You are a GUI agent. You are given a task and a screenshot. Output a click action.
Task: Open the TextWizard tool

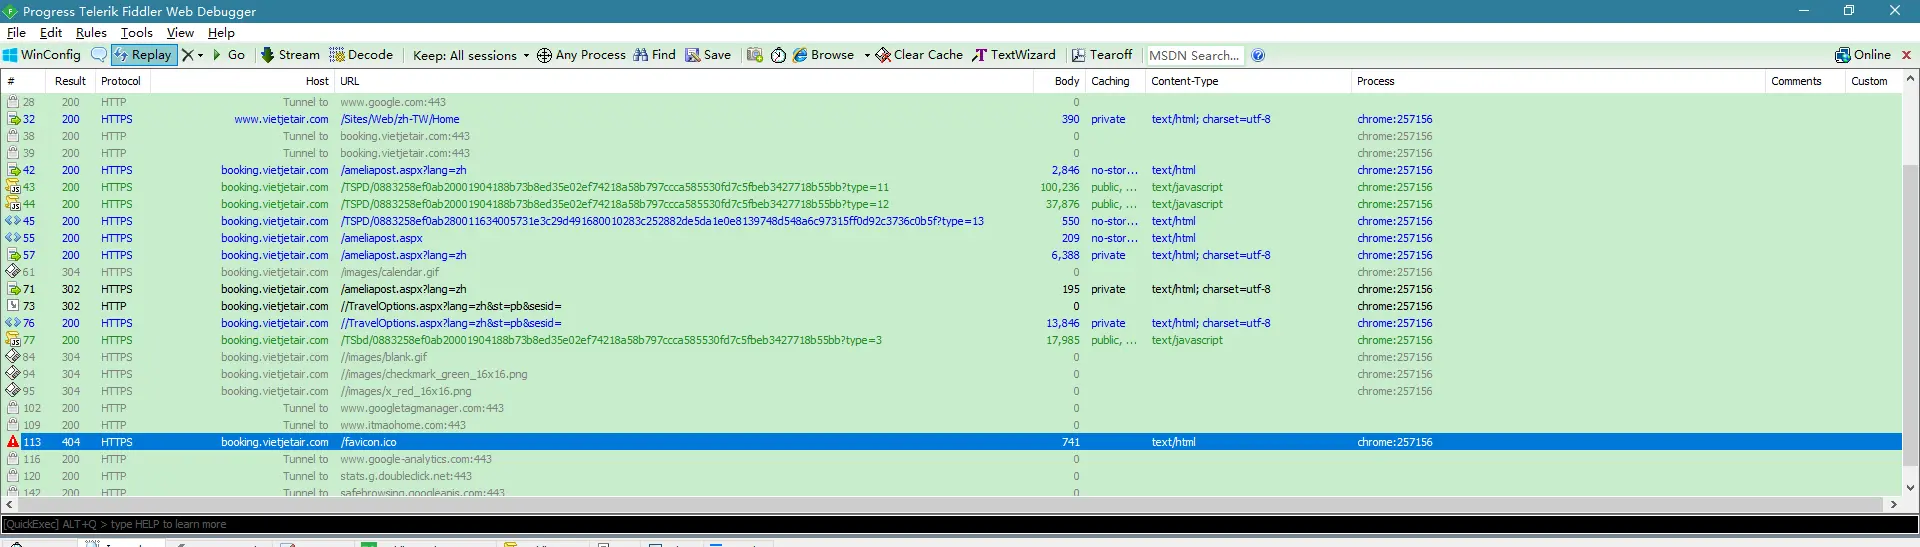[1014, 55]
